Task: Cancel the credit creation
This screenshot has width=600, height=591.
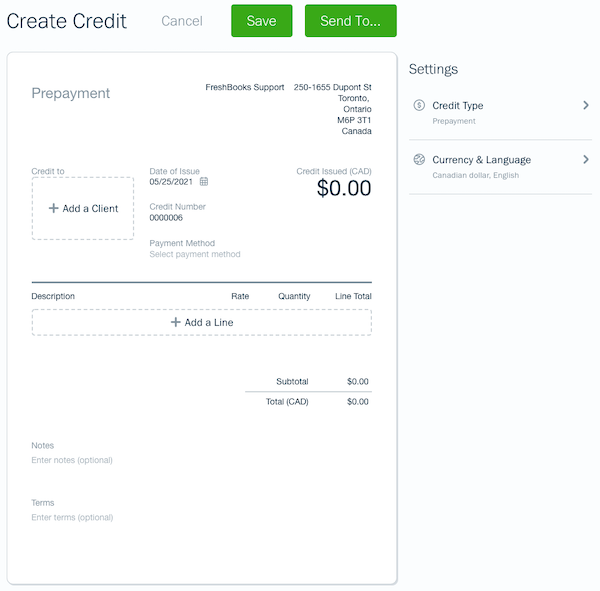Action: click(181, 21)
